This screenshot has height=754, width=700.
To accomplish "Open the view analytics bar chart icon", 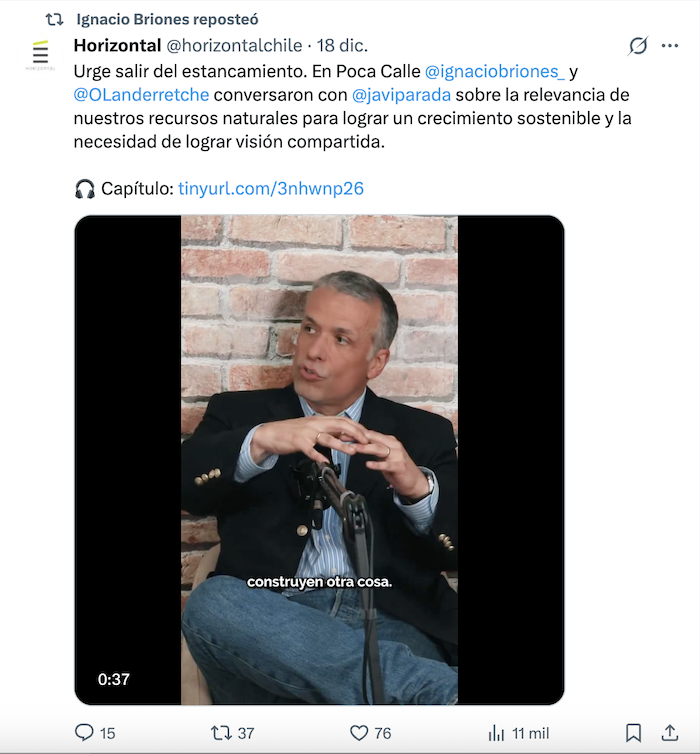I will (x=496, y=733).
